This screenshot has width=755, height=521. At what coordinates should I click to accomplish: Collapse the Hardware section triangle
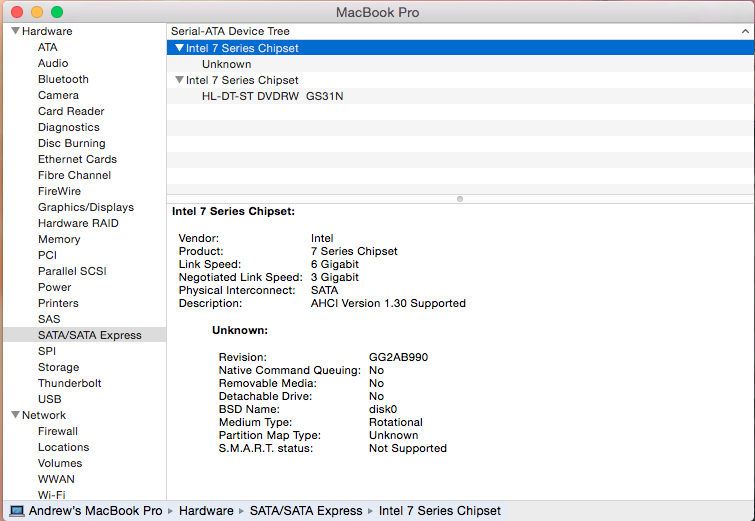click(x=15, y=31)
